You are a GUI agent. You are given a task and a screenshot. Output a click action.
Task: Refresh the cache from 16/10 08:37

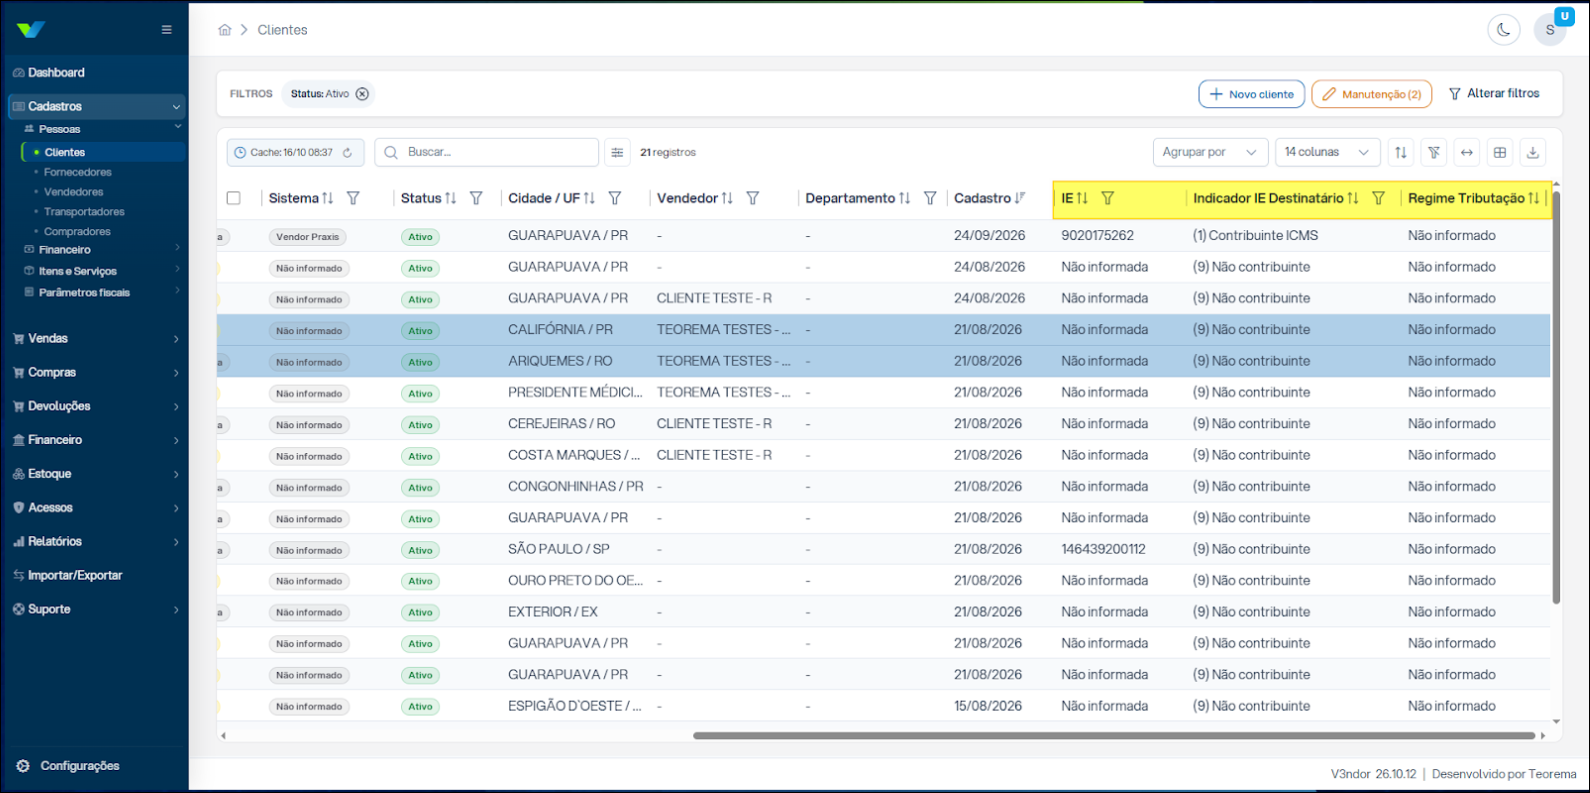(x=347, y=153)
